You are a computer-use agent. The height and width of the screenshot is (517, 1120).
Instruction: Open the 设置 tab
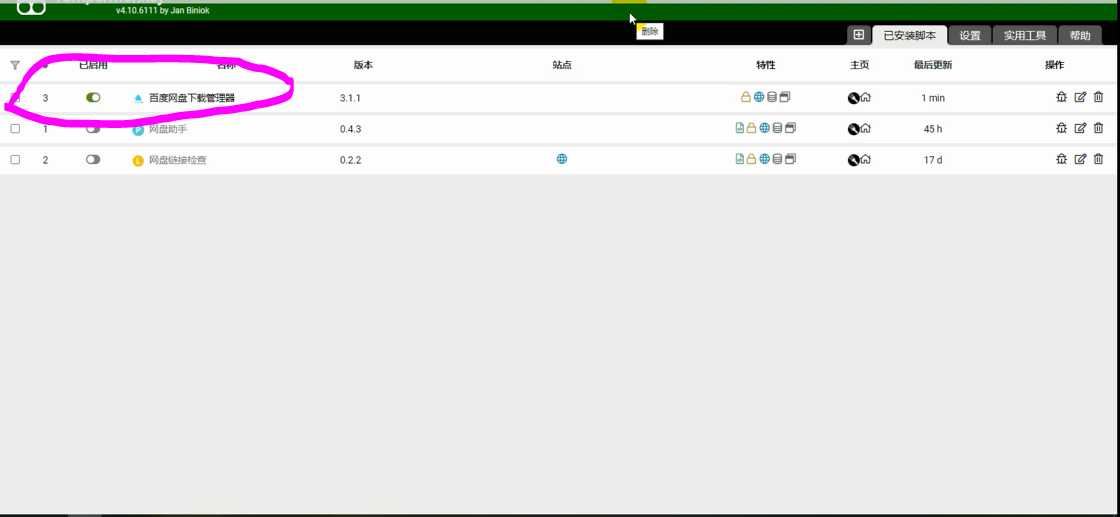pyautogui.click(x=970, y=36)
